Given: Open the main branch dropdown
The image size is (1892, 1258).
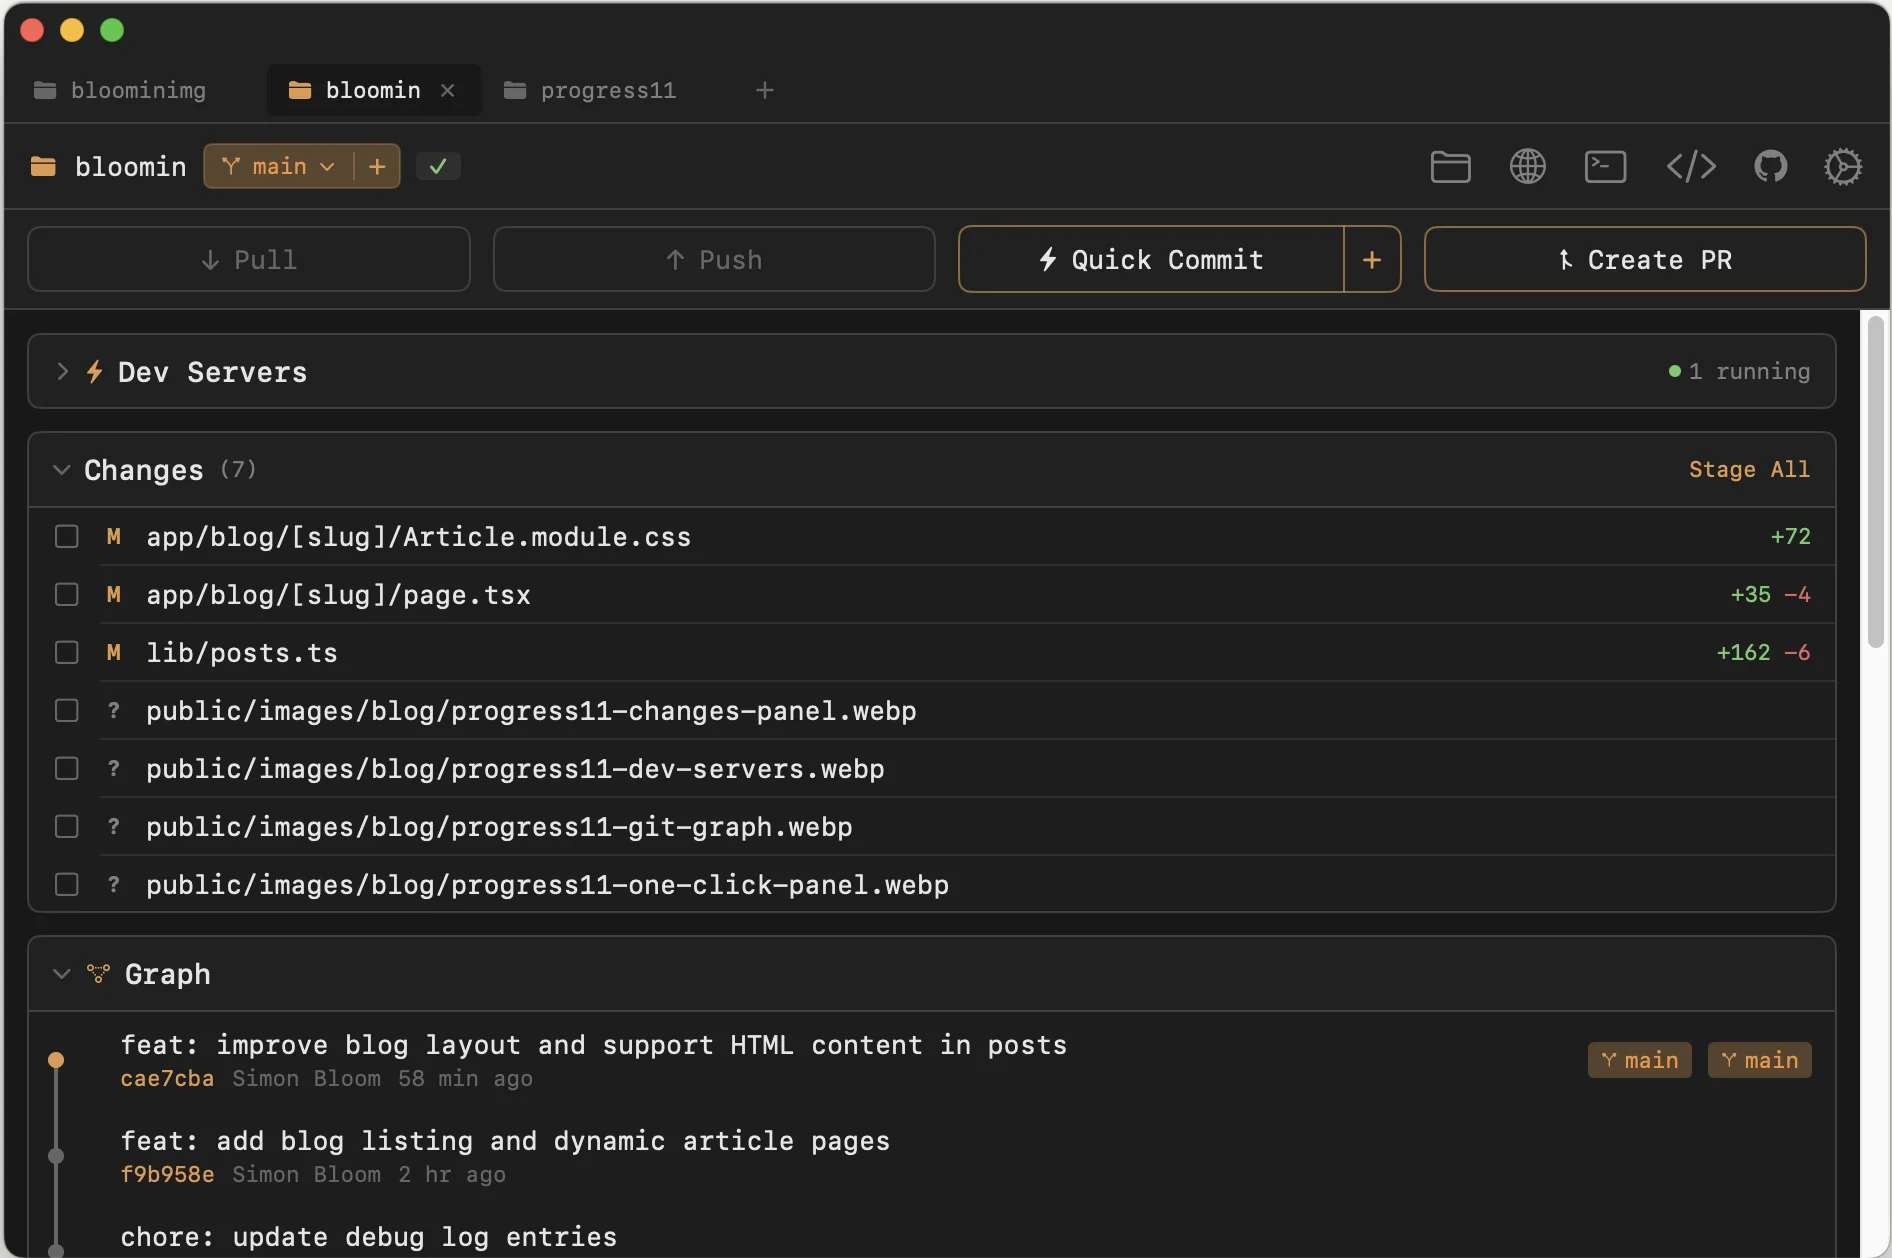Looking at the screenshot, I should [283, 165].
